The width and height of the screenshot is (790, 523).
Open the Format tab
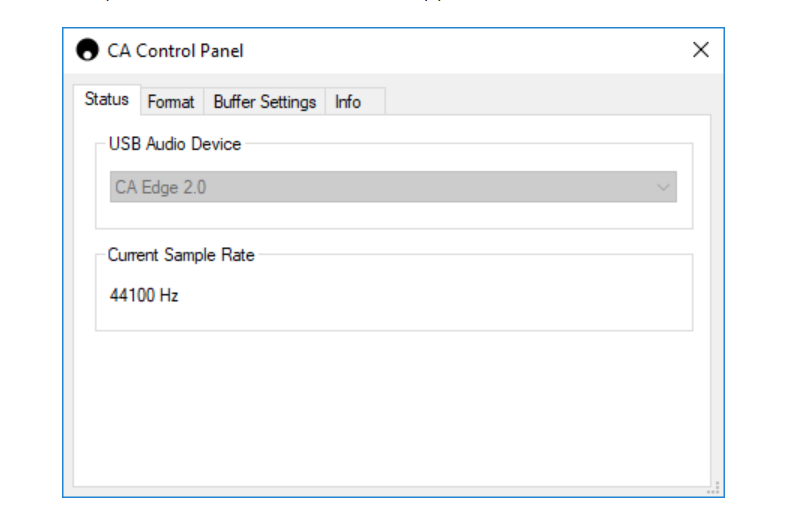click(171, 102)
